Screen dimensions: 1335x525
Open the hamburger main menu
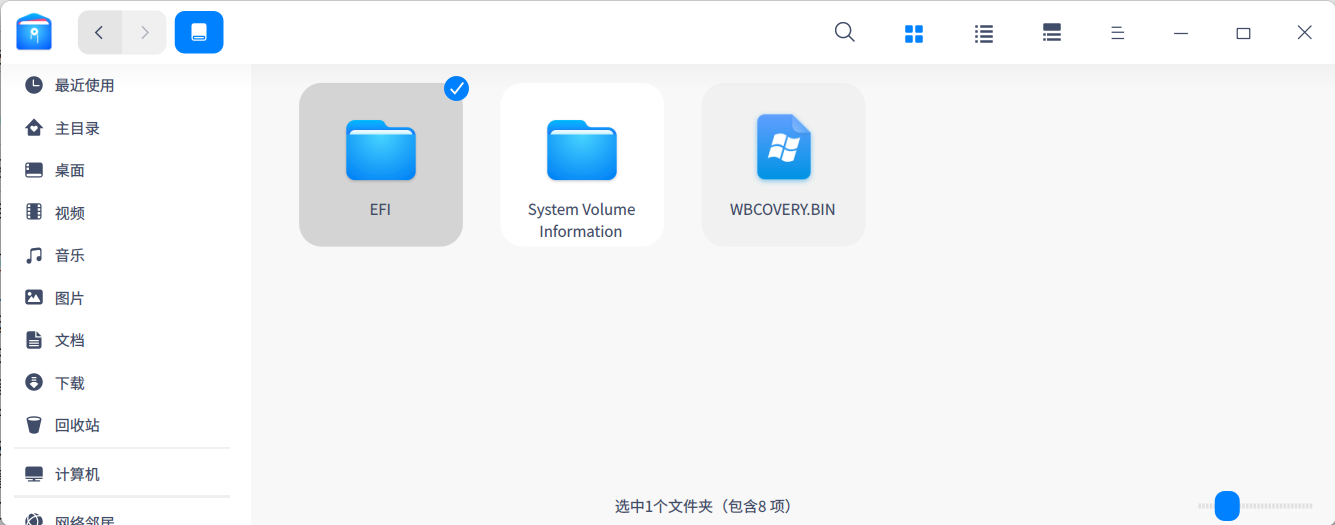1118,33
